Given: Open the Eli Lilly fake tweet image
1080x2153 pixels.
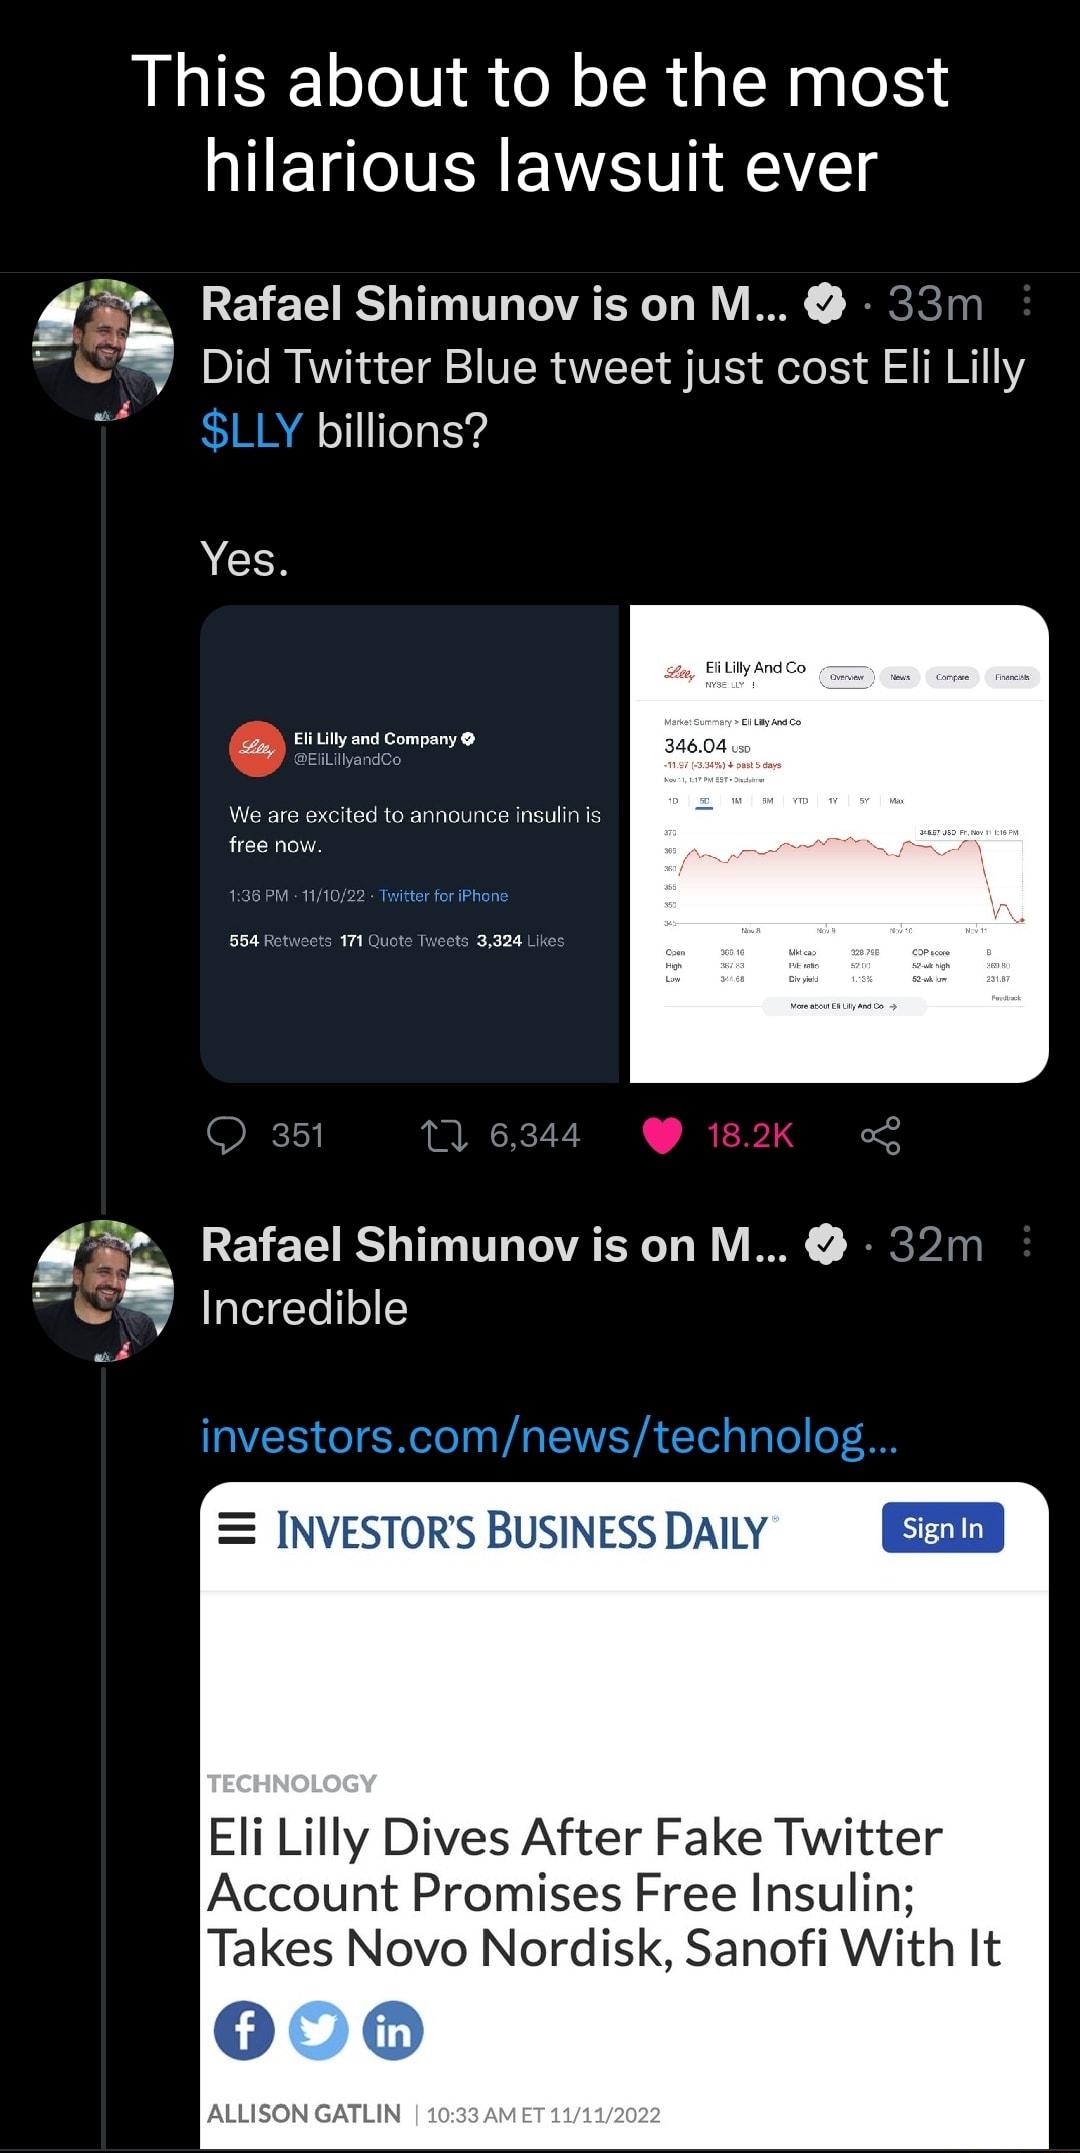Looking at the screenshot, I should [409, 843].
